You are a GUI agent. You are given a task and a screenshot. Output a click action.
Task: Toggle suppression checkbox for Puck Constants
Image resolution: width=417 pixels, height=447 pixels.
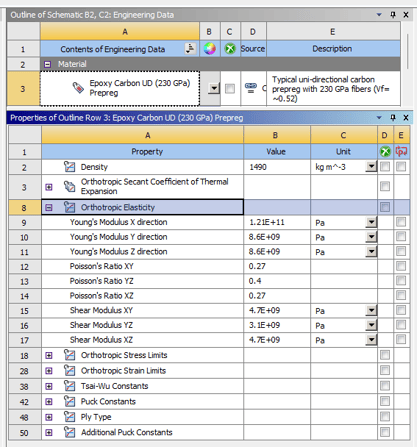click(x=385, y=401)
